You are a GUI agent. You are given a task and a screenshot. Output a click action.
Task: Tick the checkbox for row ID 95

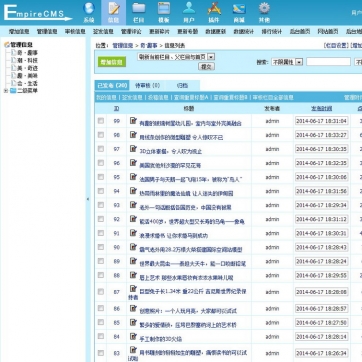point(101,177)
